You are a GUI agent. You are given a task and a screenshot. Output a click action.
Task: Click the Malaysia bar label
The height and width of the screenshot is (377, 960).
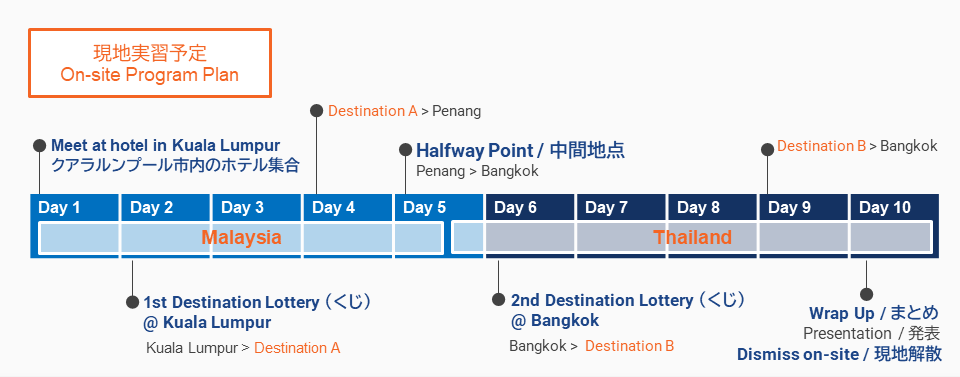click(241, 237)
